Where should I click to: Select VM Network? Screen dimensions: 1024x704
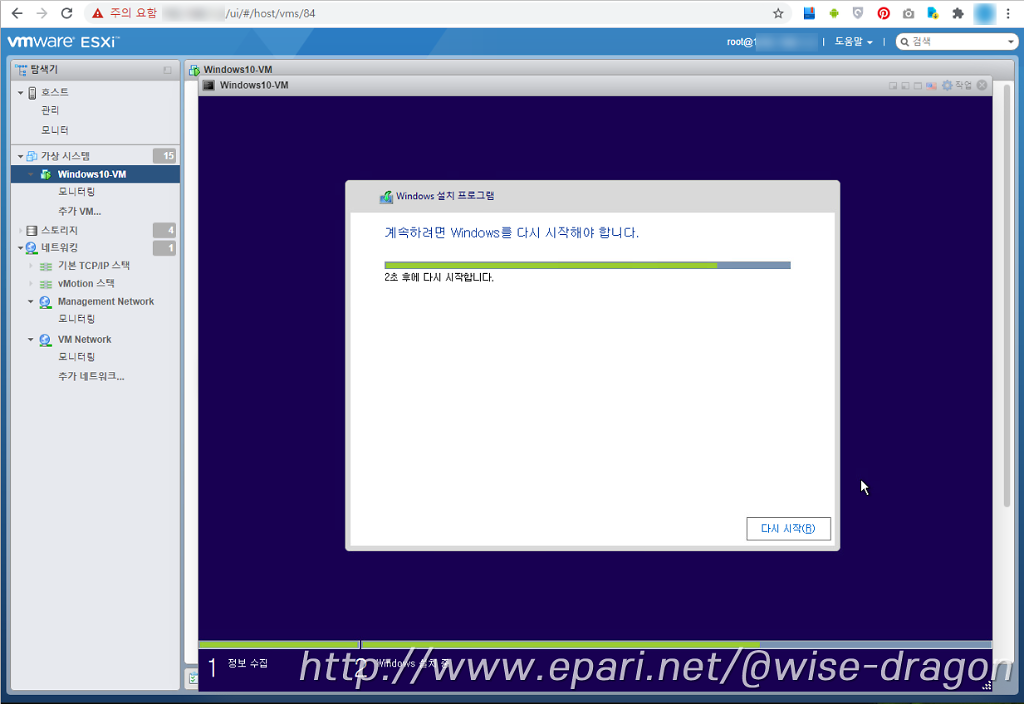coord(84,340)
